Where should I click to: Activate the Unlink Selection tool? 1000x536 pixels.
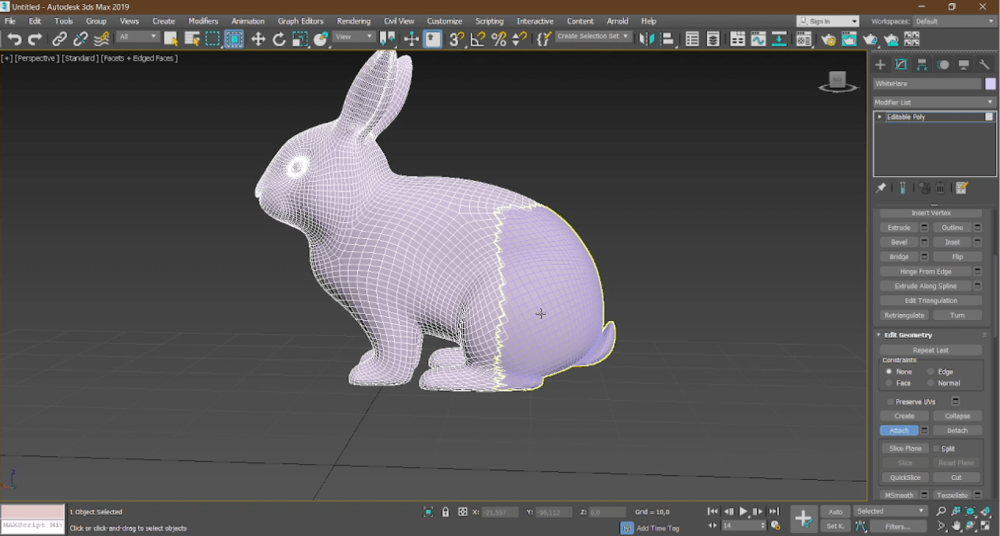[x=80, y=40]
